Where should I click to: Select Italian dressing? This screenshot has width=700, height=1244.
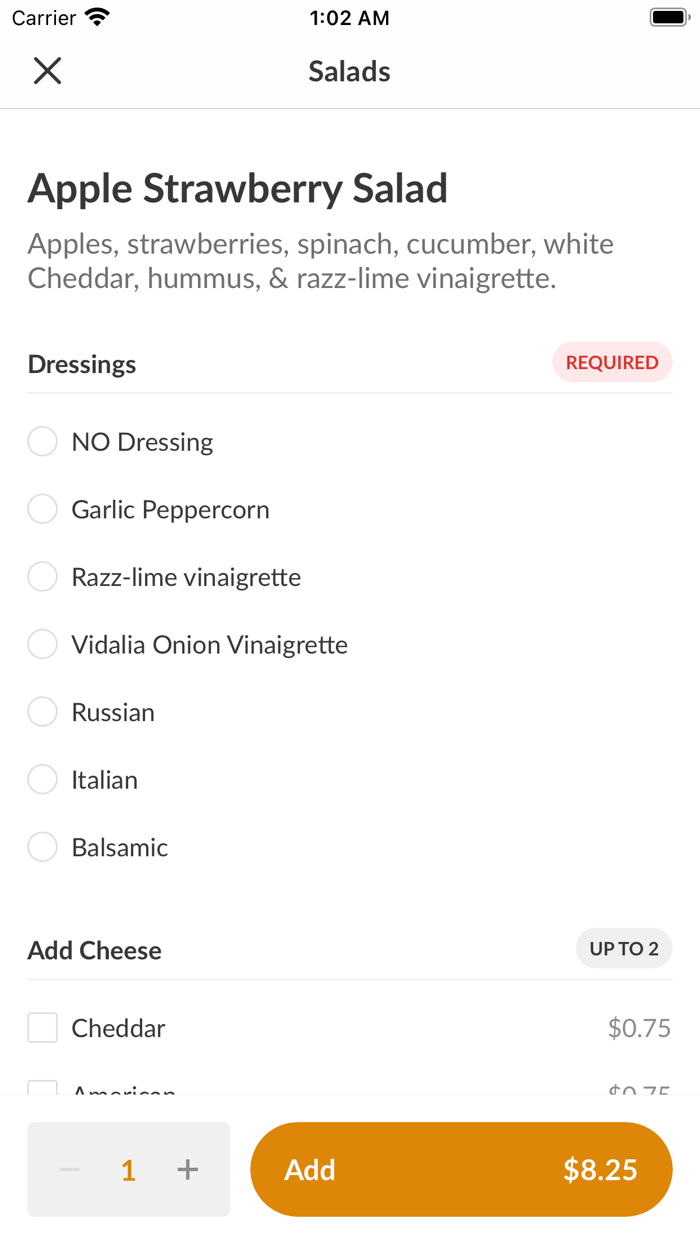(42, 780)
